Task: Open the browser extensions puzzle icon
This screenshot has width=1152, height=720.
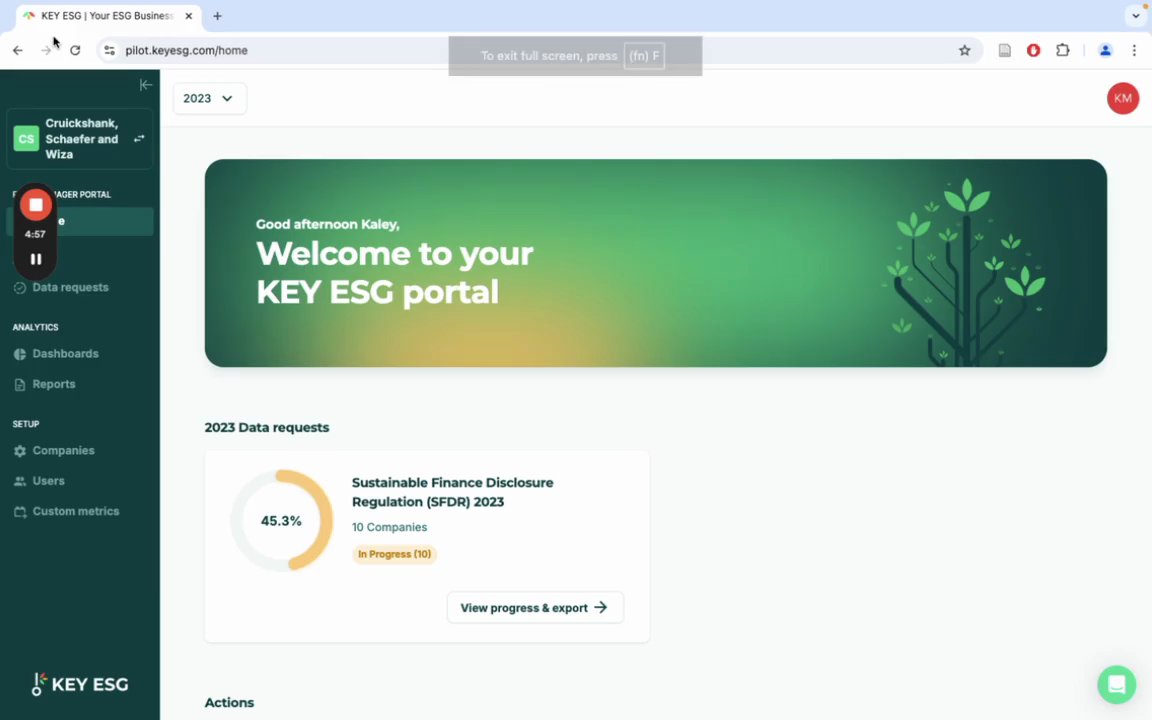Action: click(x=1062, y=51)
